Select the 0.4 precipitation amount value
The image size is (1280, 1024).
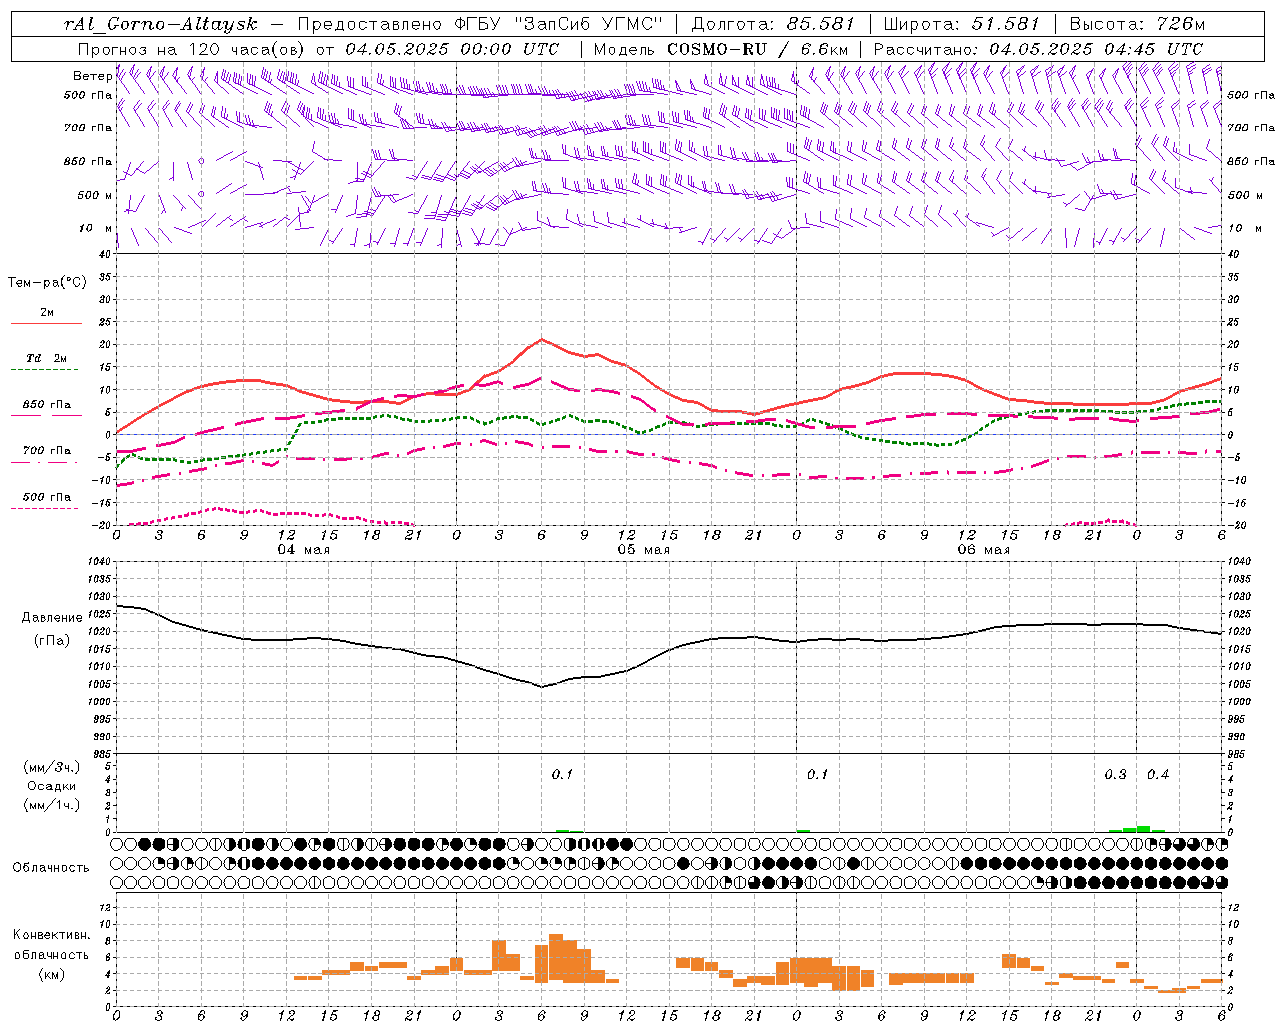click(x=1158, y=775)
